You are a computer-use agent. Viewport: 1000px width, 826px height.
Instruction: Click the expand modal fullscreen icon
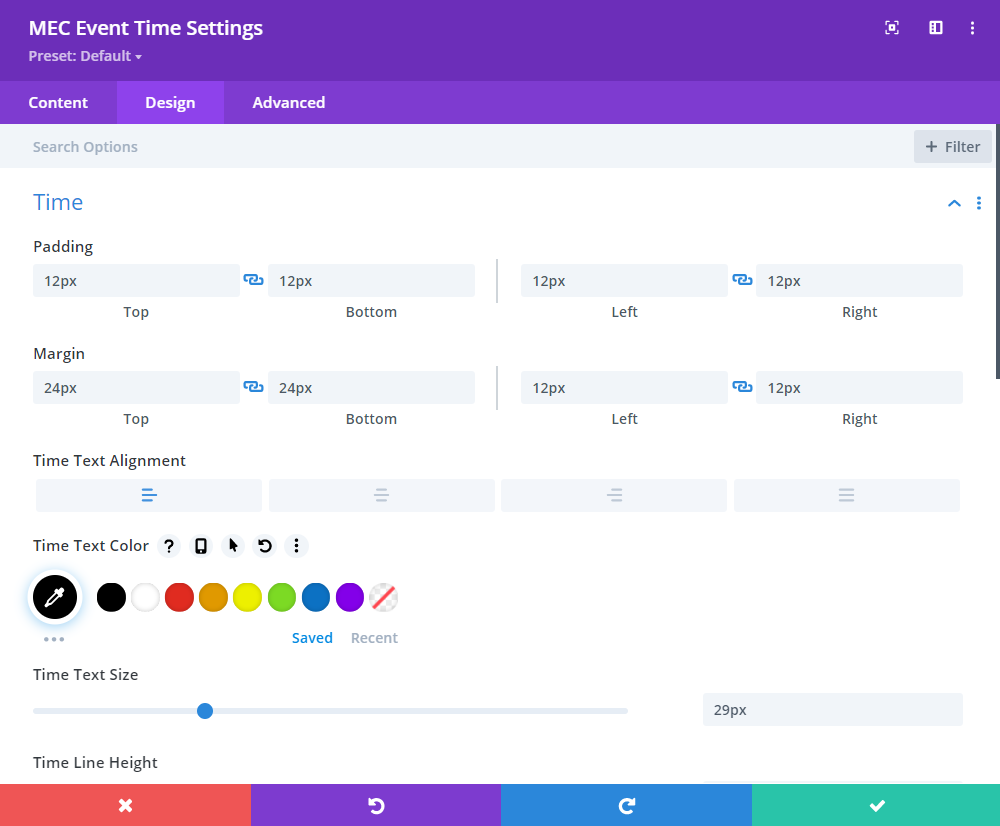(892, 28)
